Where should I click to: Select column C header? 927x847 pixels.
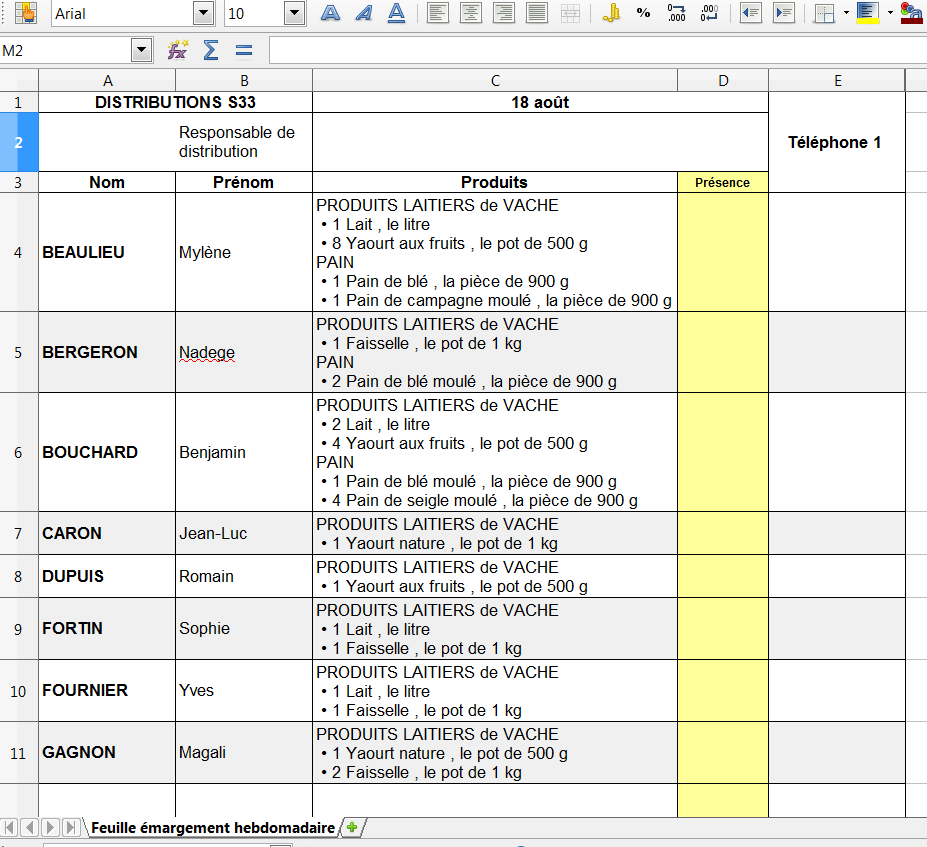[495, 80]
